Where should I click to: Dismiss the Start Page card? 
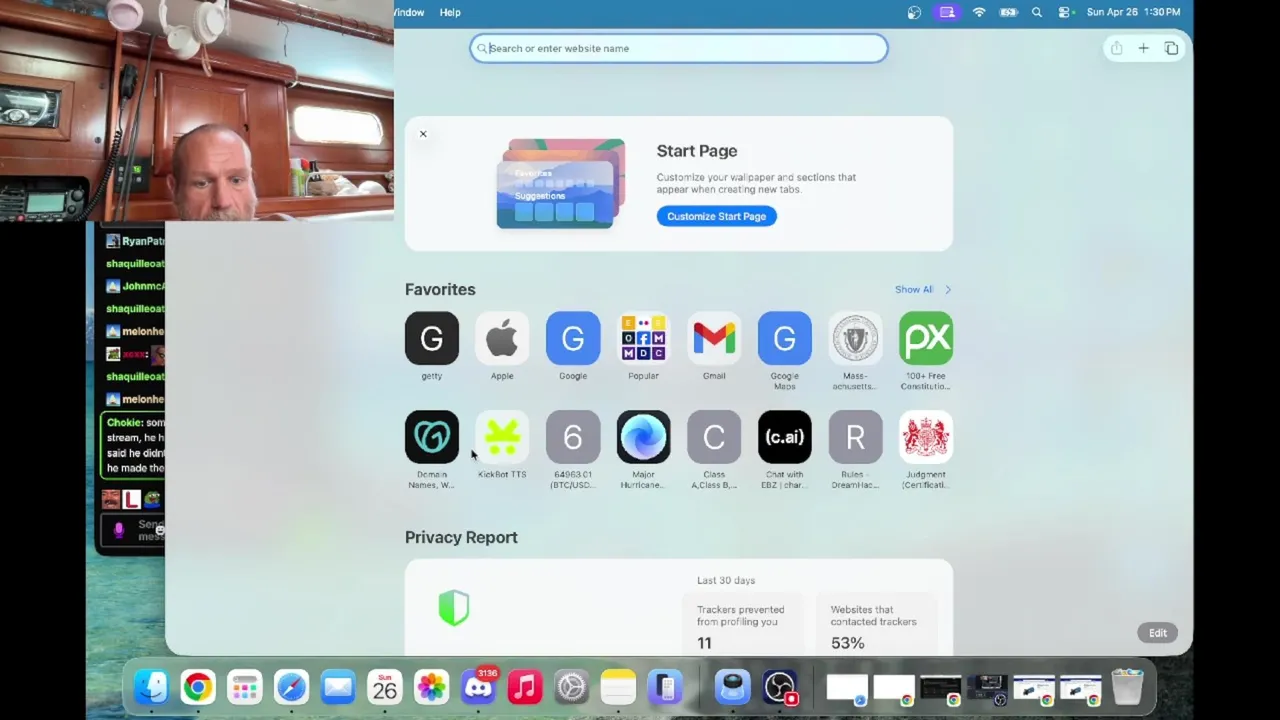coord(423,134)
